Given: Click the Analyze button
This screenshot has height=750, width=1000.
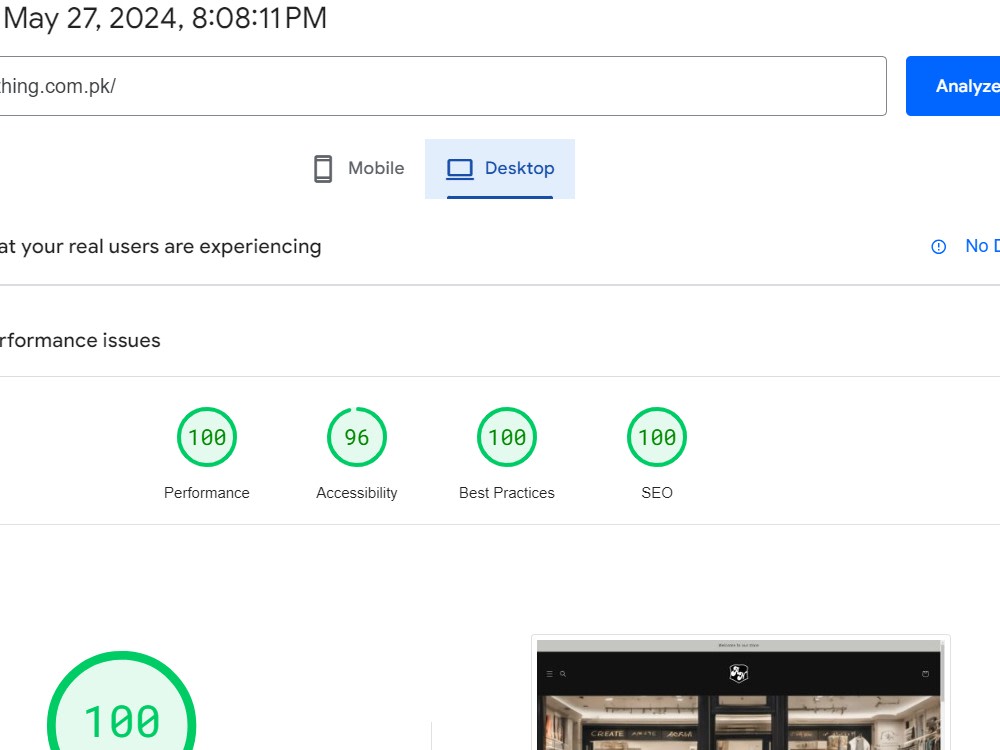Looking at the screenshot, I should point(953,86).
